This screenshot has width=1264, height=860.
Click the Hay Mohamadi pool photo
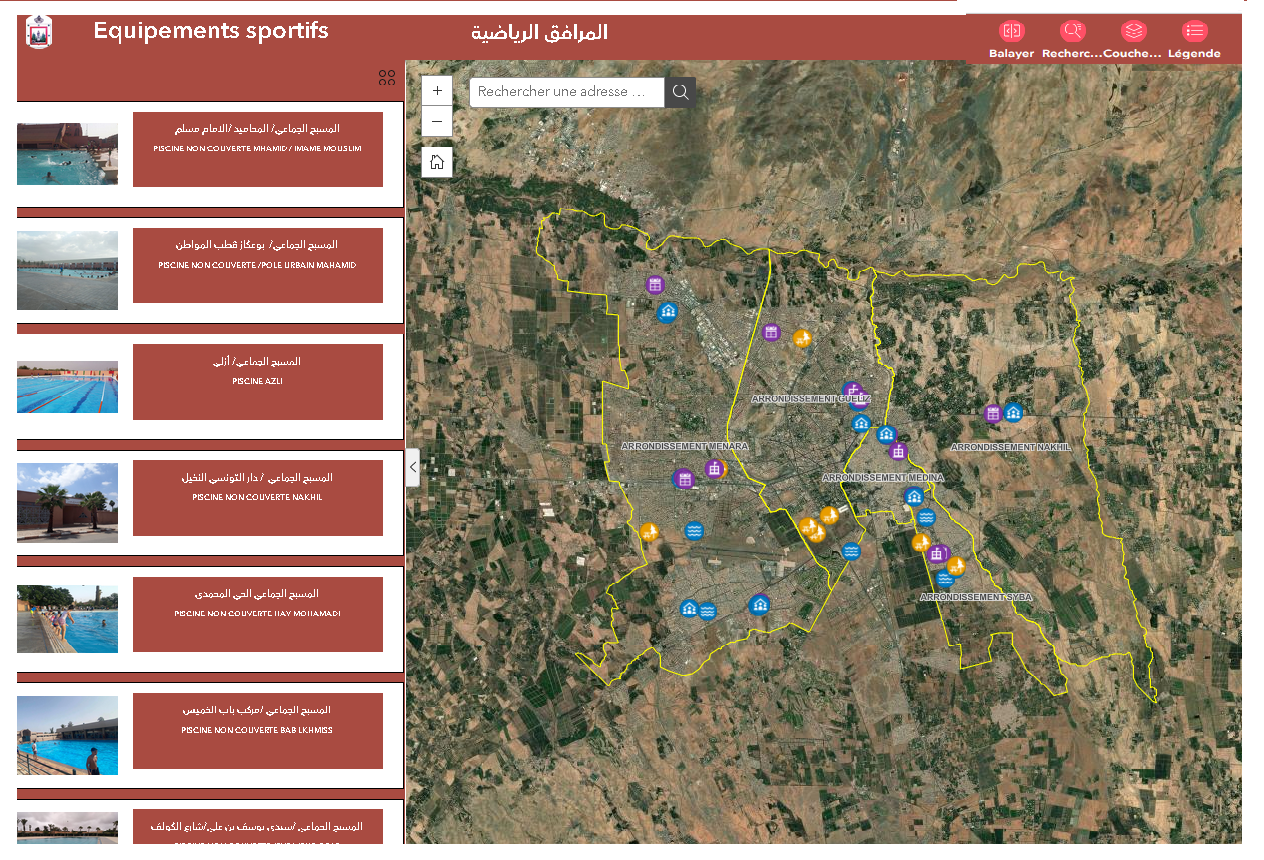[67, 619]
